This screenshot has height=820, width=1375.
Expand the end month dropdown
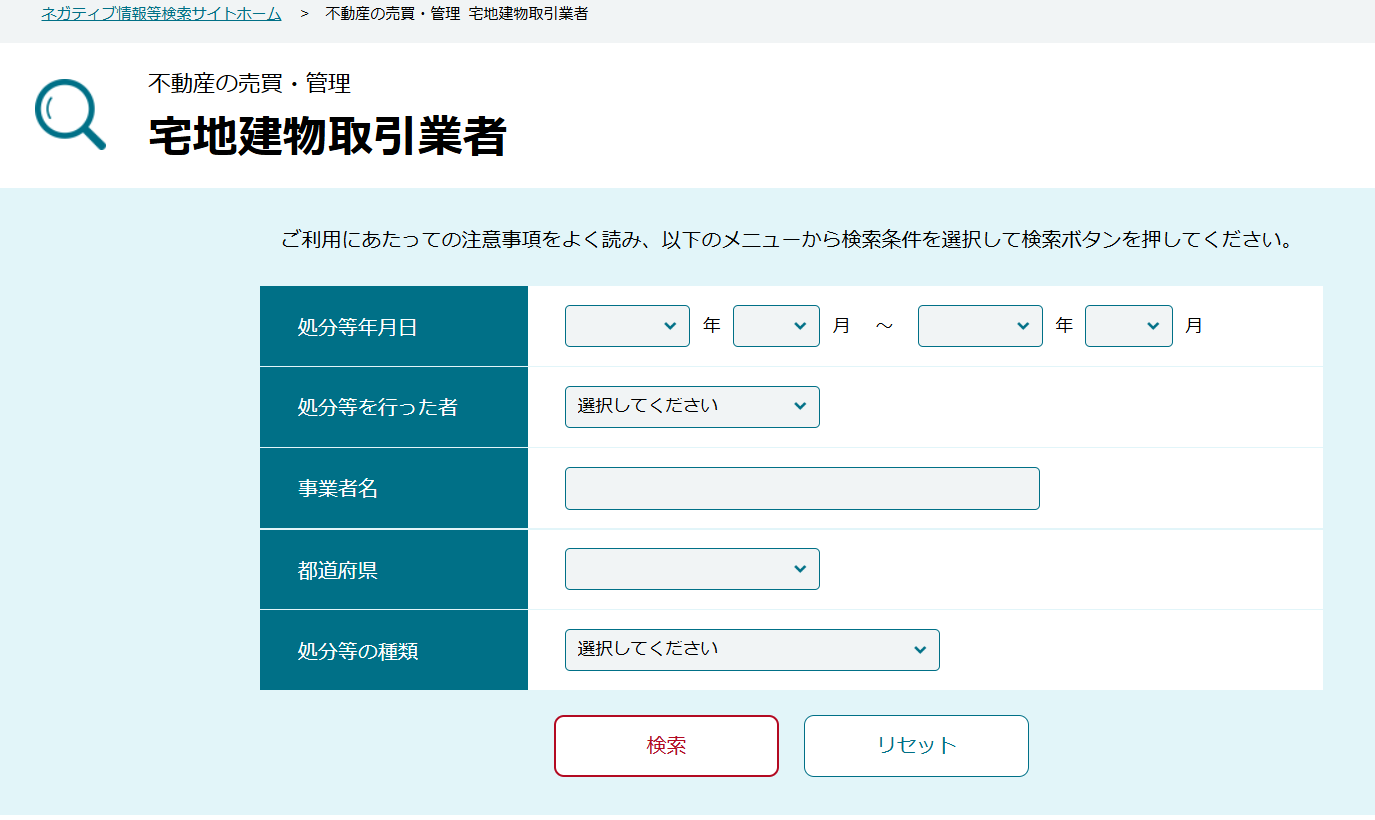pyautogui.click(x=1128, y=326)
